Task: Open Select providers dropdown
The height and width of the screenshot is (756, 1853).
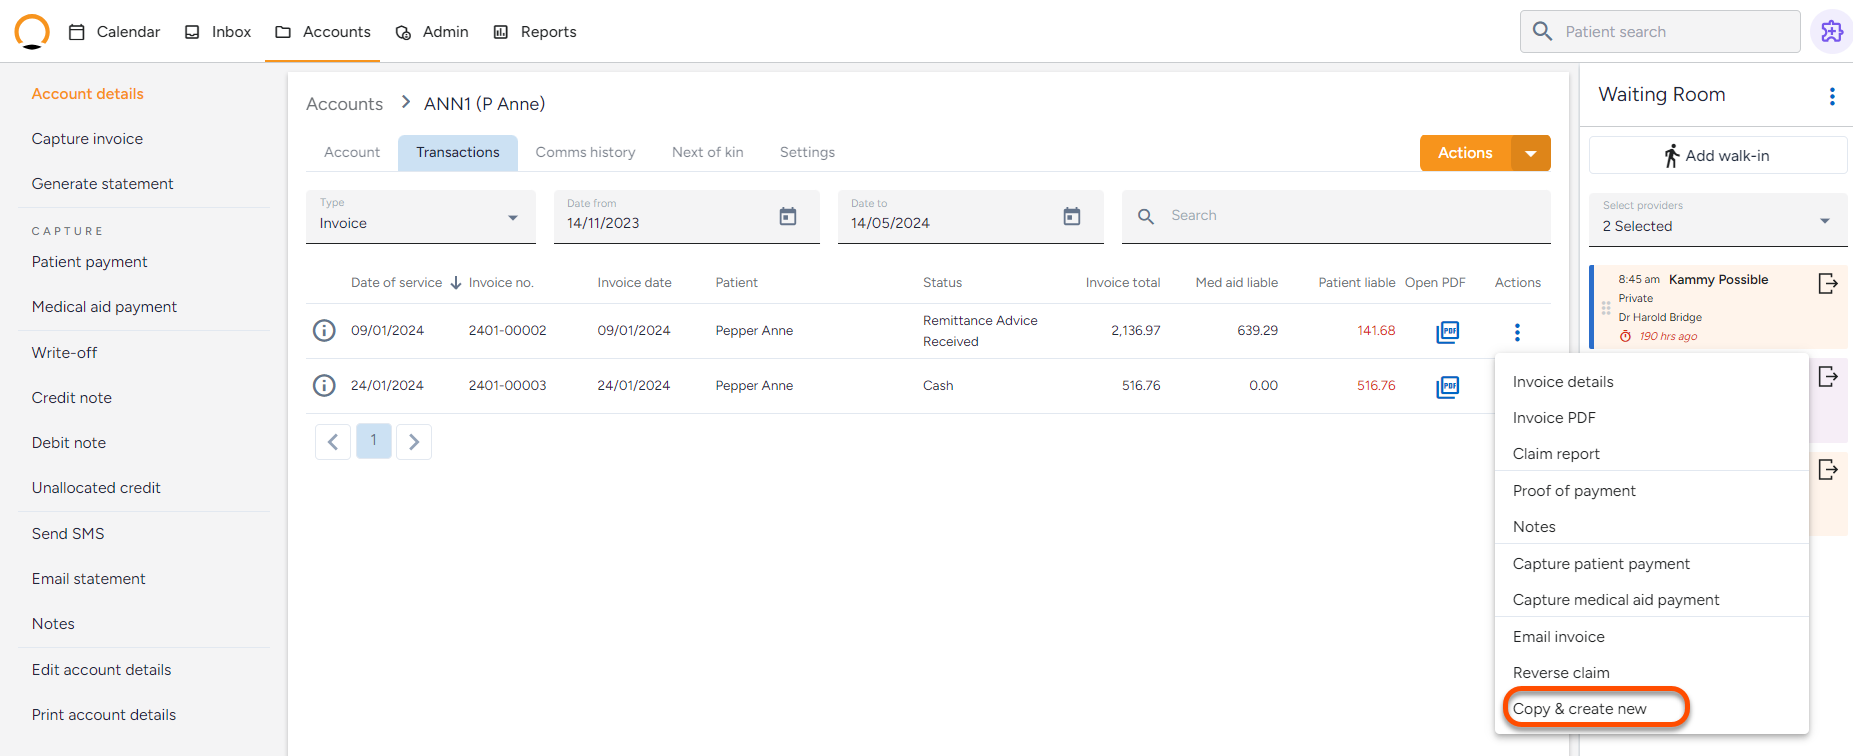Action: [x=1718, y=219]
